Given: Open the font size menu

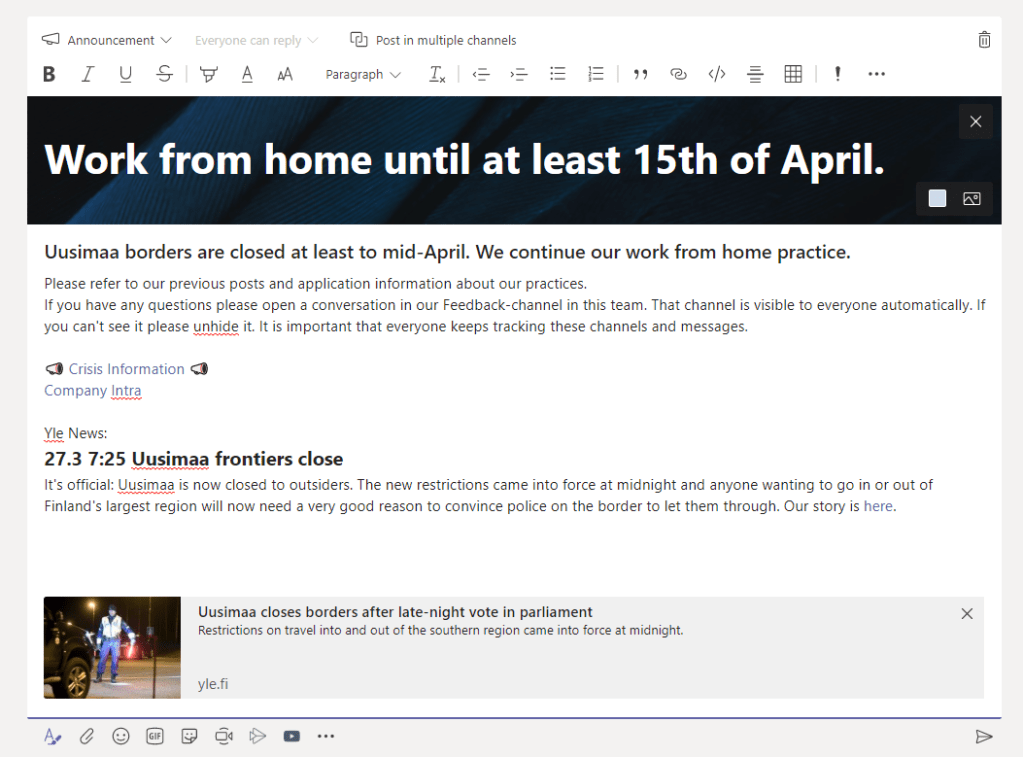Looking at the screenshot, I should click(x=285, y=74).
